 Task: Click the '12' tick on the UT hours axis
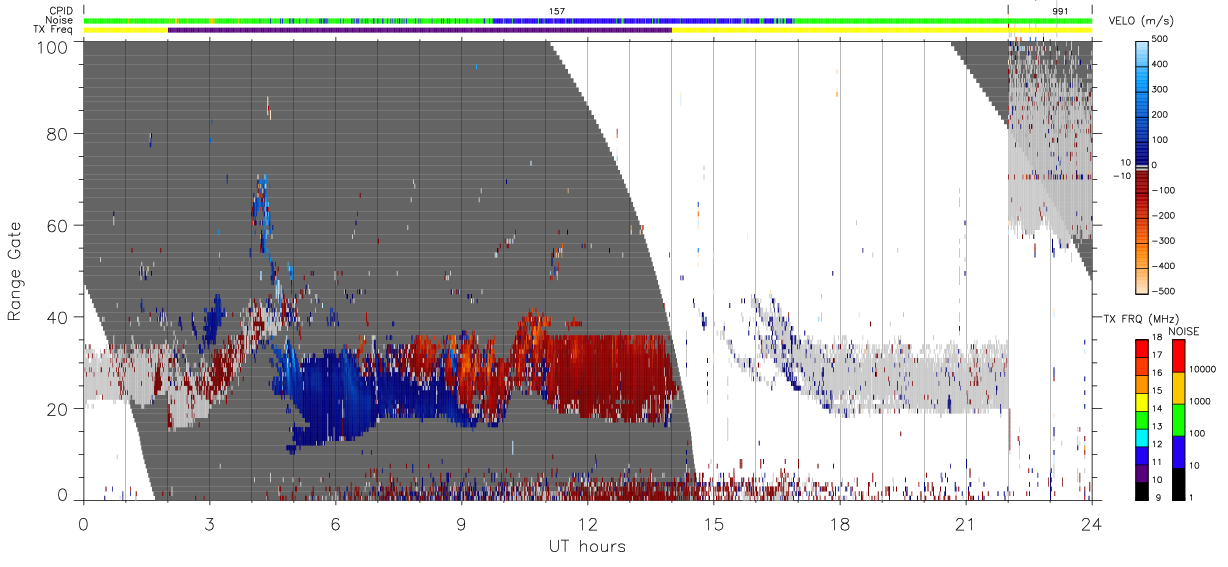coord(588,524)
